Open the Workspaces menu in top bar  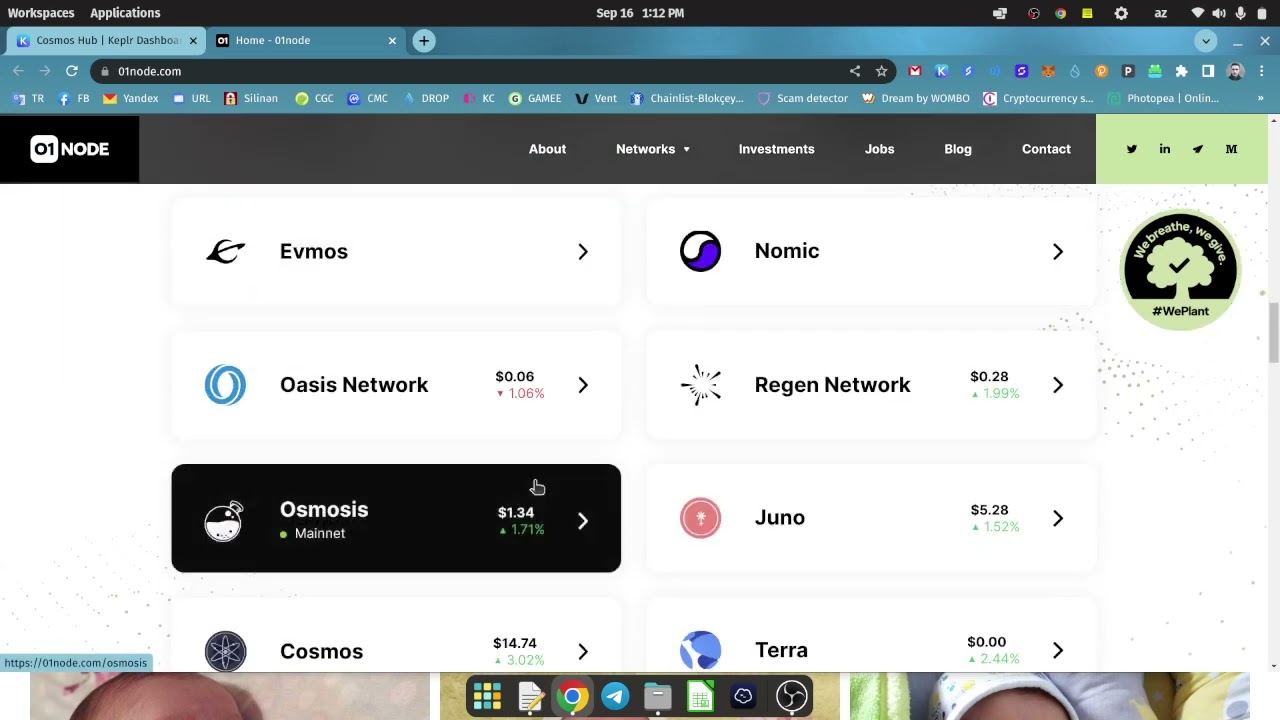pyautogui.click(x=41, y=13)
